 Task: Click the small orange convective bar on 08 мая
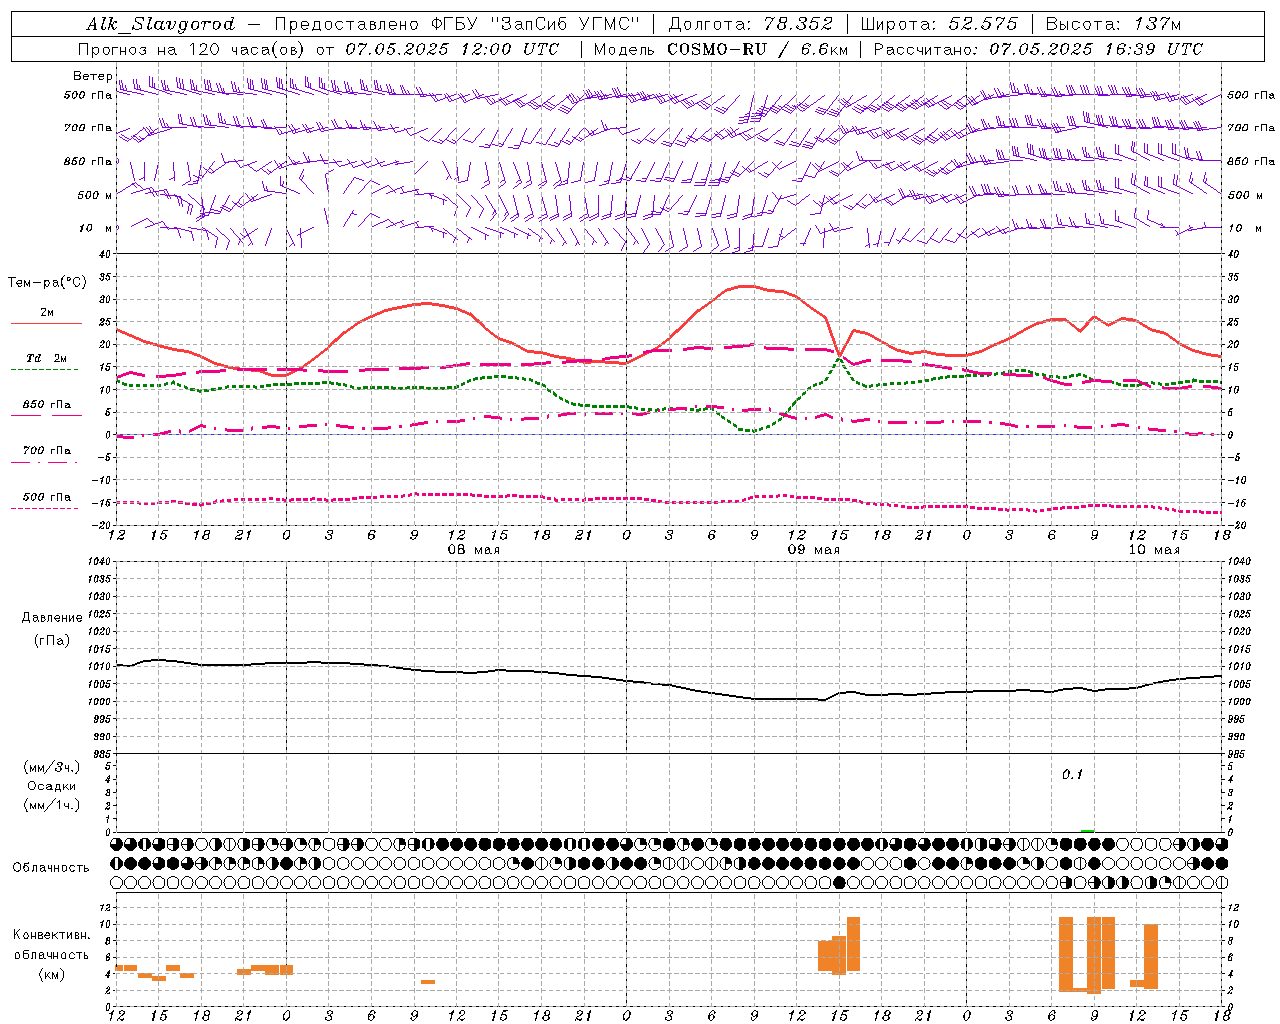pos(428,982)
